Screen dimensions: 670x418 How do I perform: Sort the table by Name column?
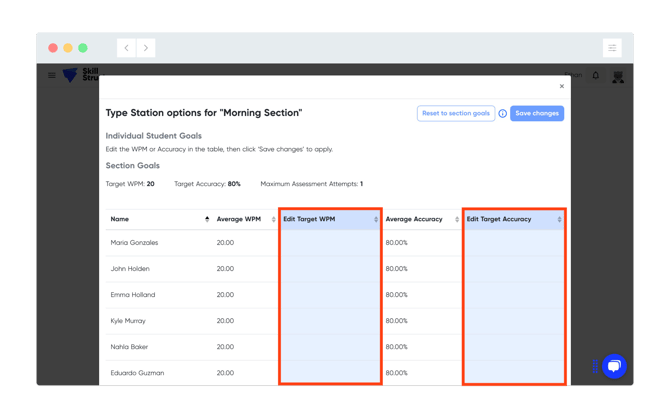(x=207, y=219)
